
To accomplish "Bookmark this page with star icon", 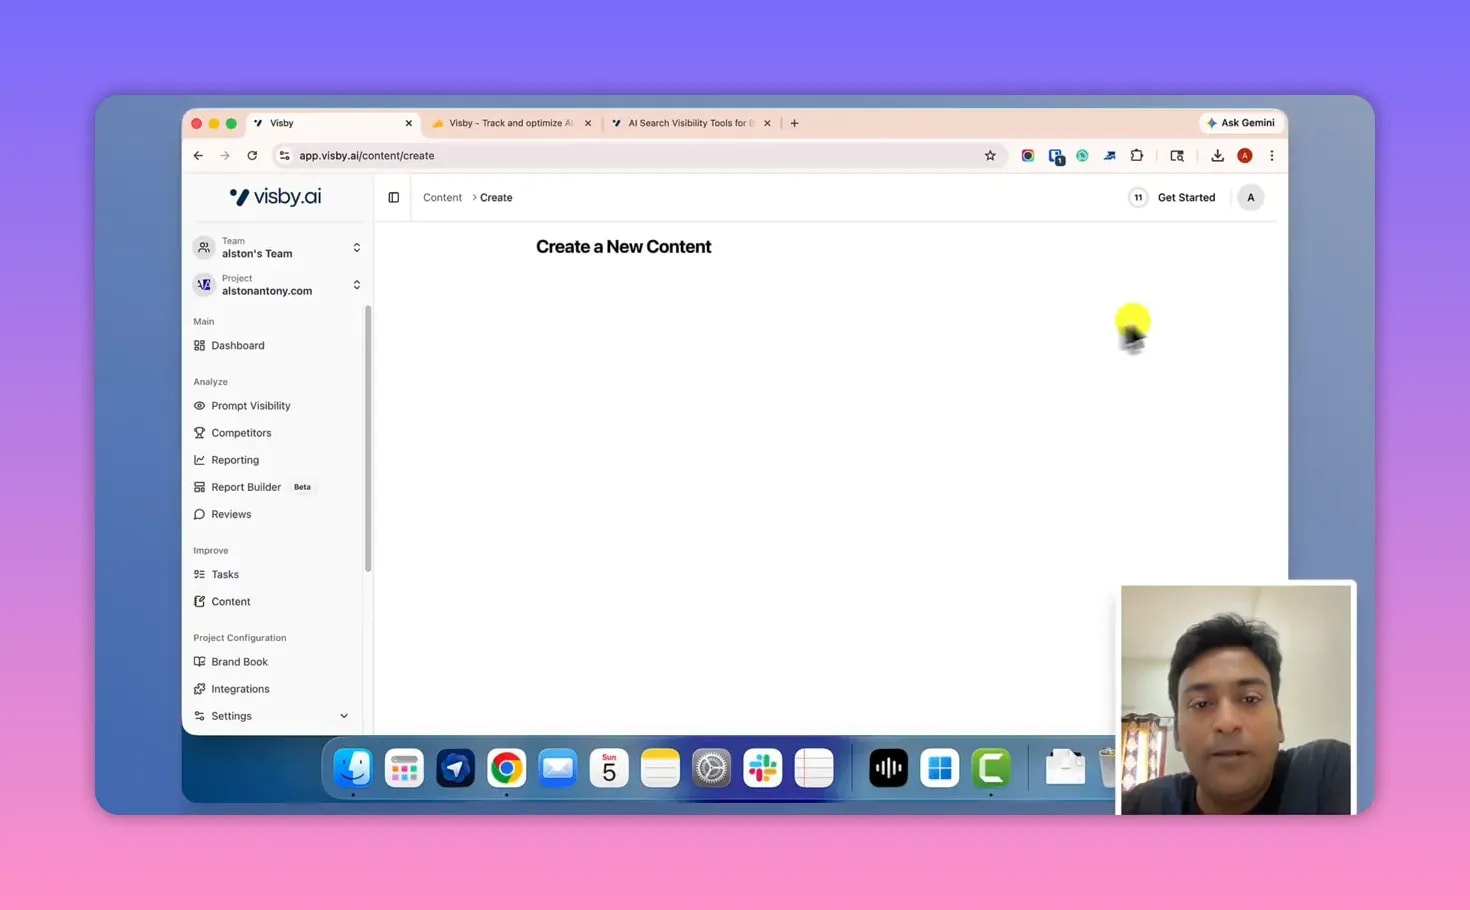I will tap(990, 156).
